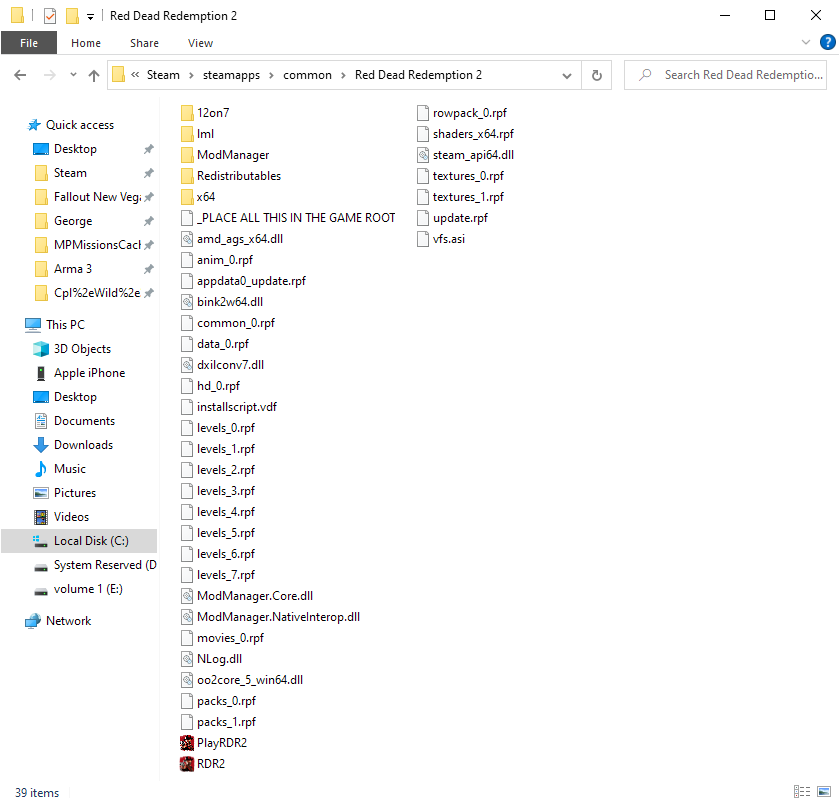Open Customize Quick Access Toolbar dropdown
The image size is (840, 805).
point(90,17)
